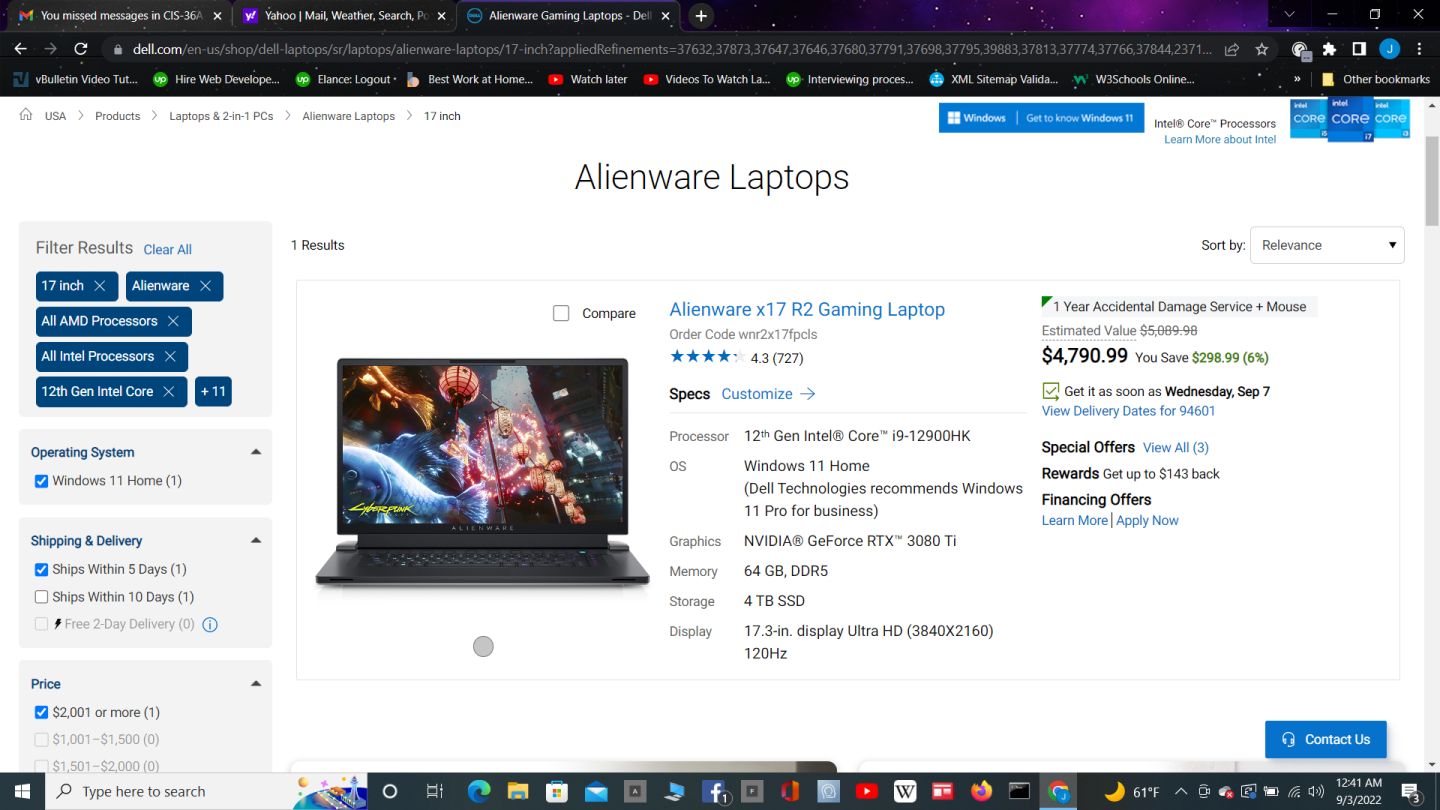
Task: Go to the home icon in the breadcrumb
Action: [26, 115]
